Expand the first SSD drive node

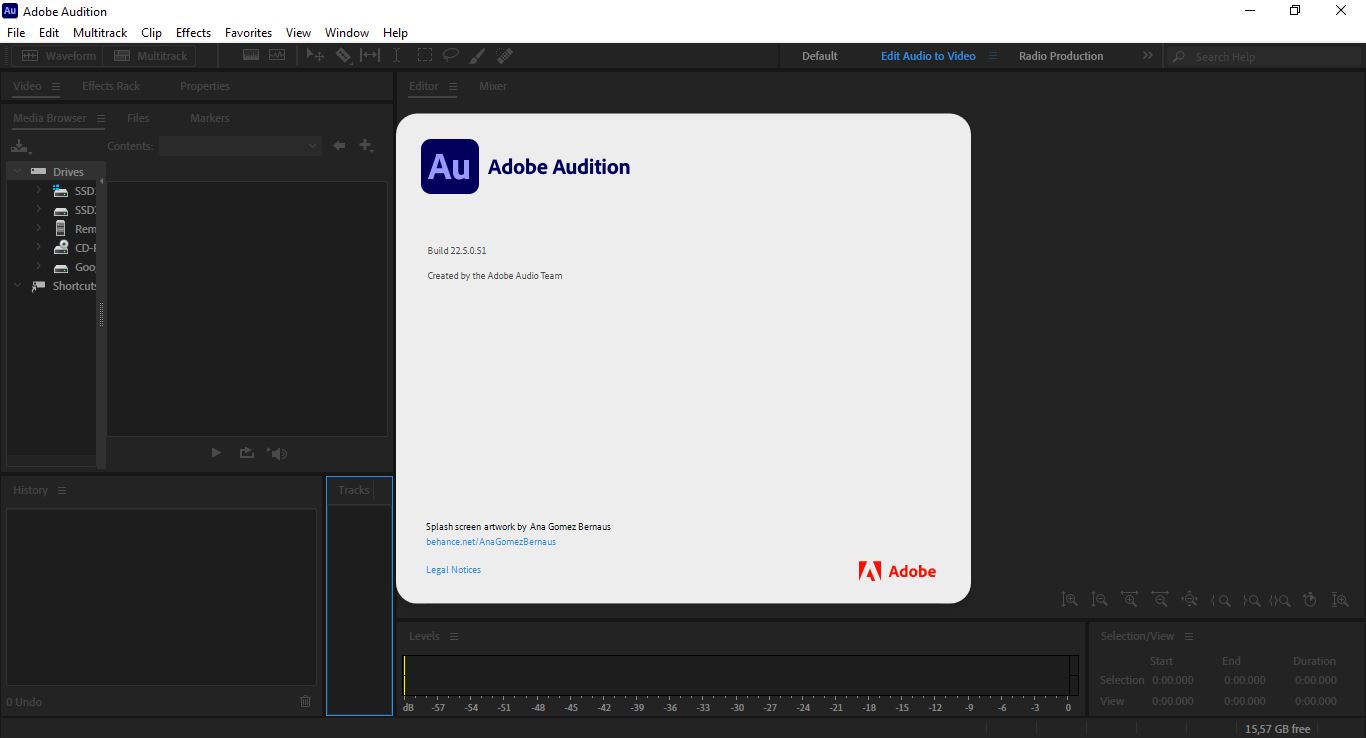click(x=38, y=190)
